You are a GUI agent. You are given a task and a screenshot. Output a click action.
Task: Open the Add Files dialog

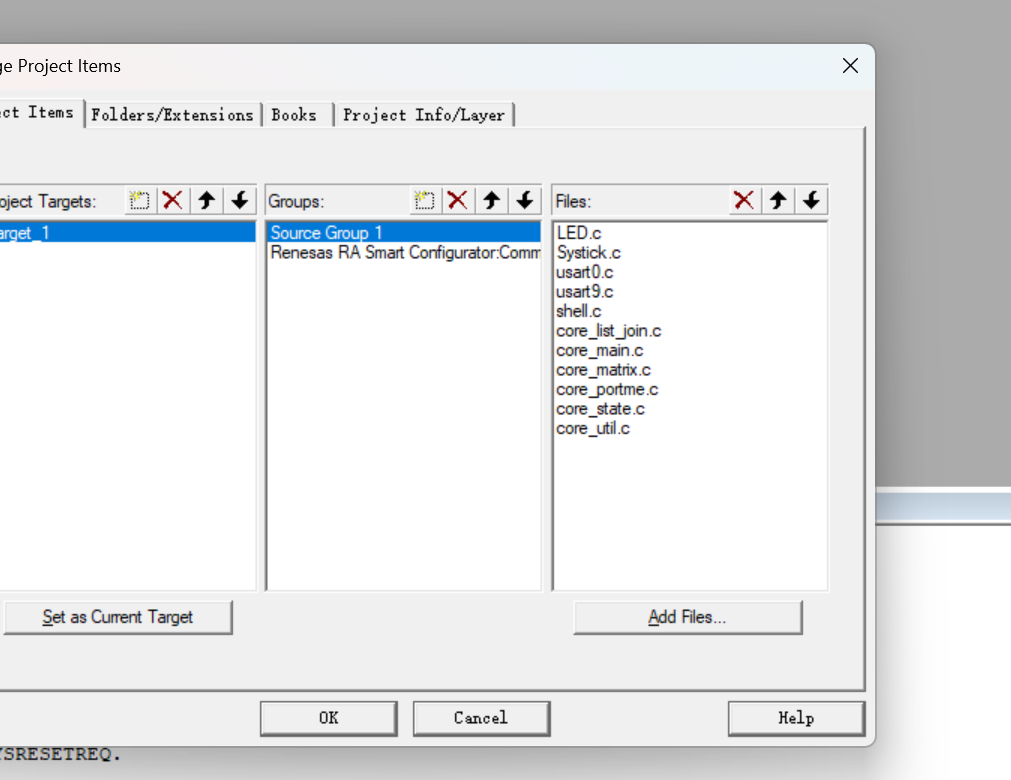687,618
